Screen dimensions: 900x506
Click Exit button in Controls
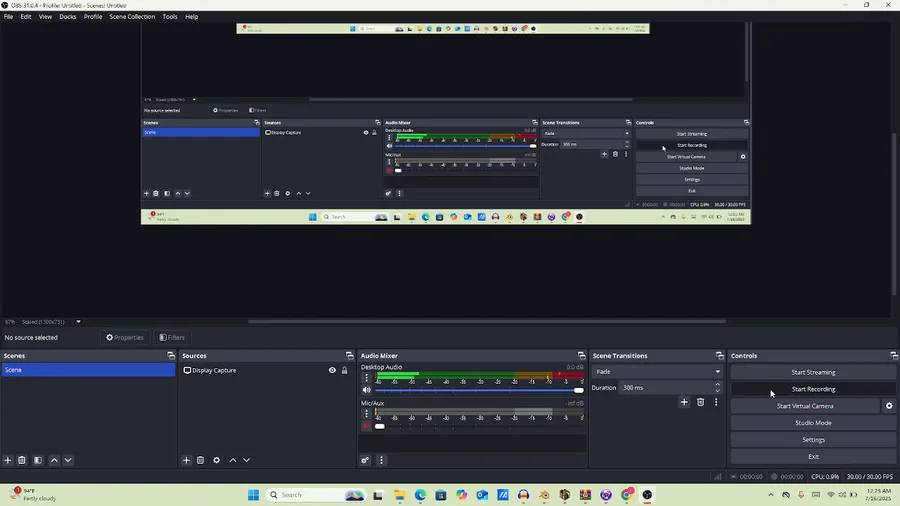[813, 457]
